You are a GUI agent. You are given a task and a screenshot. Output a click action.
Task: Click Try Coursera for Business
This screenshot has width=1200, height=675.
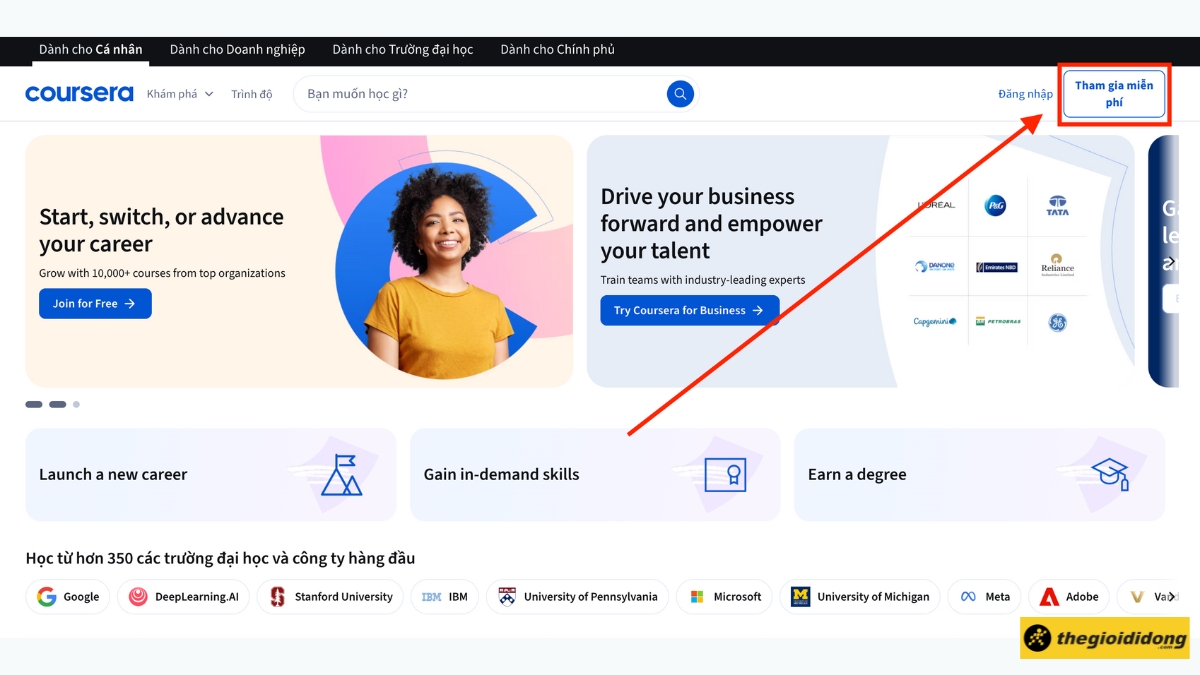[x=689, y=310]
